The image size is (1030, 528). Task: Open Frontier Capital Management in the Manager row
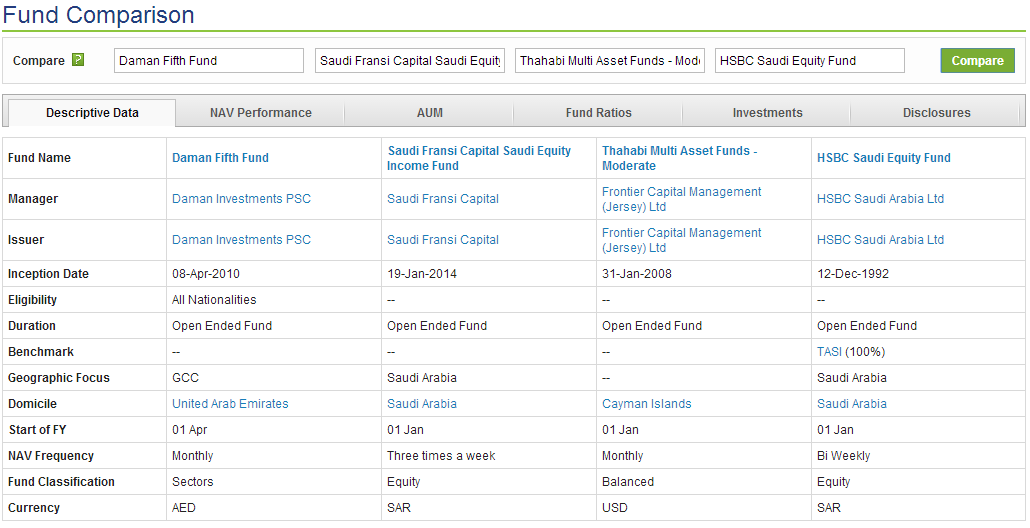tap(682, 199)
